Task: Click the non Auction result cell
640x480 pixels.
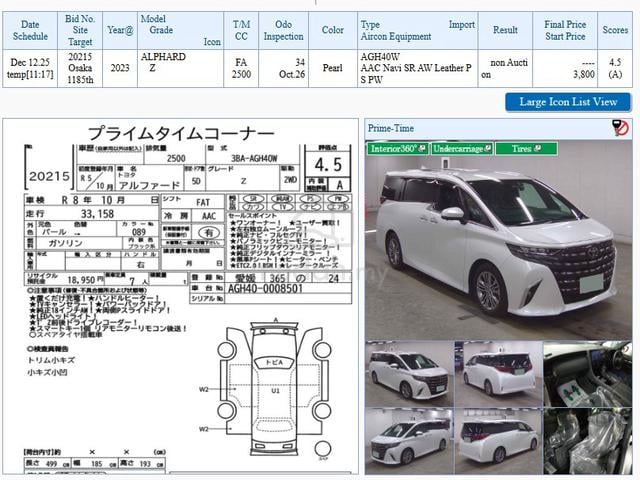Action: (x=505, y=69)
